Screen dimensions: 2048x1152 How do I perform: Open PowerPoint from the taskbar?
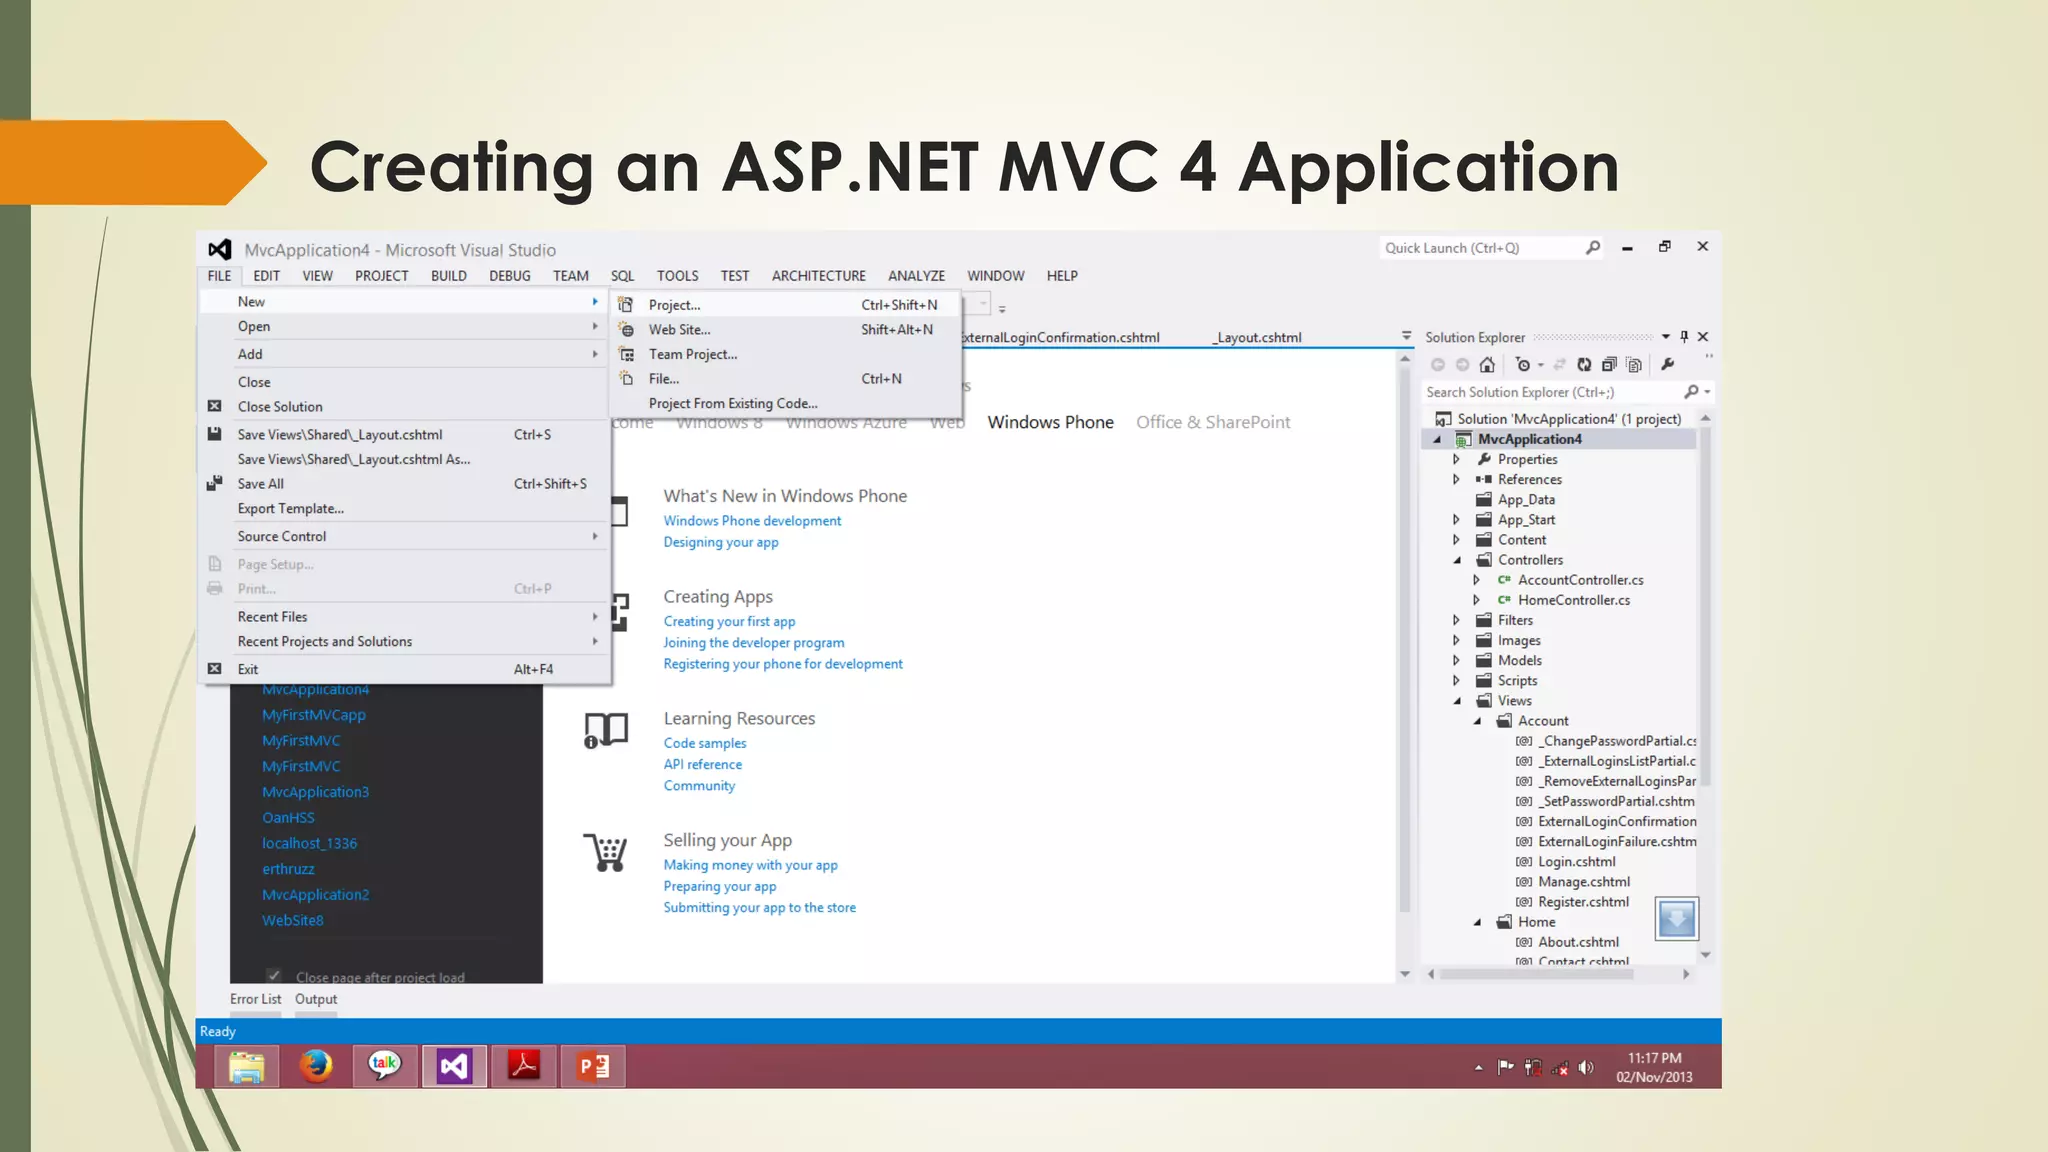click(593, 1067)
